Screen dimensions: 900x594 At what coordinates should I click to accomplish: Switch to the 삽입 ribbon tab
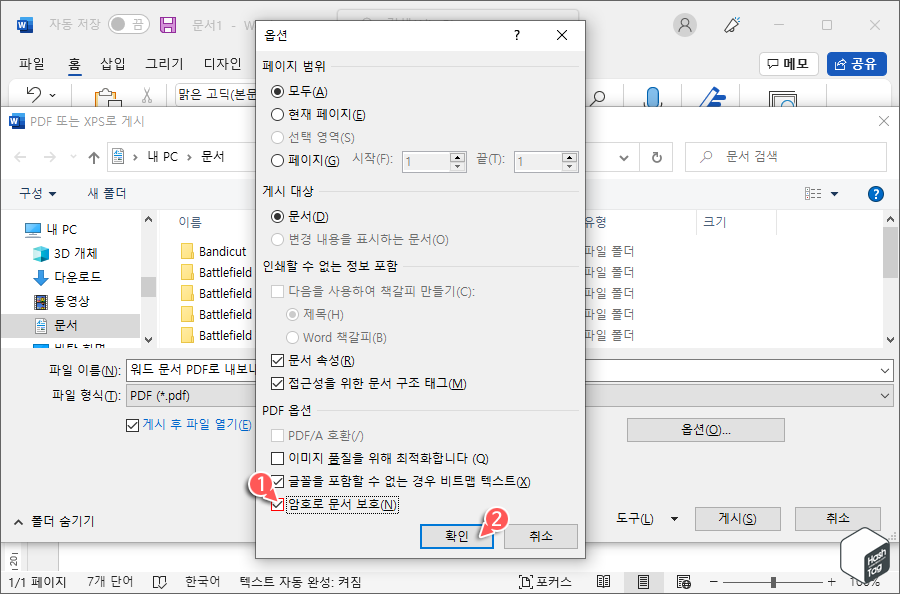click(115, 62)
